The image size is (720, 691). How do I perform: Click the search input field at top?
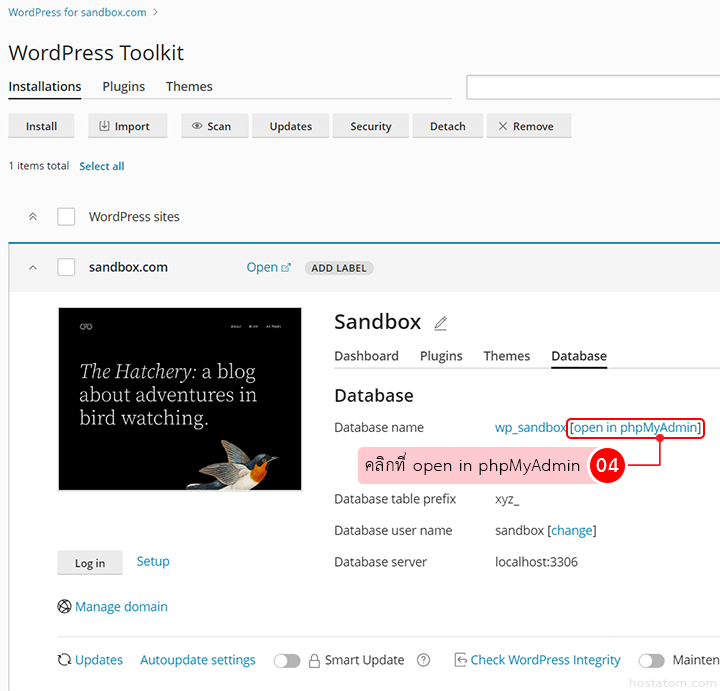coord(592,88)
